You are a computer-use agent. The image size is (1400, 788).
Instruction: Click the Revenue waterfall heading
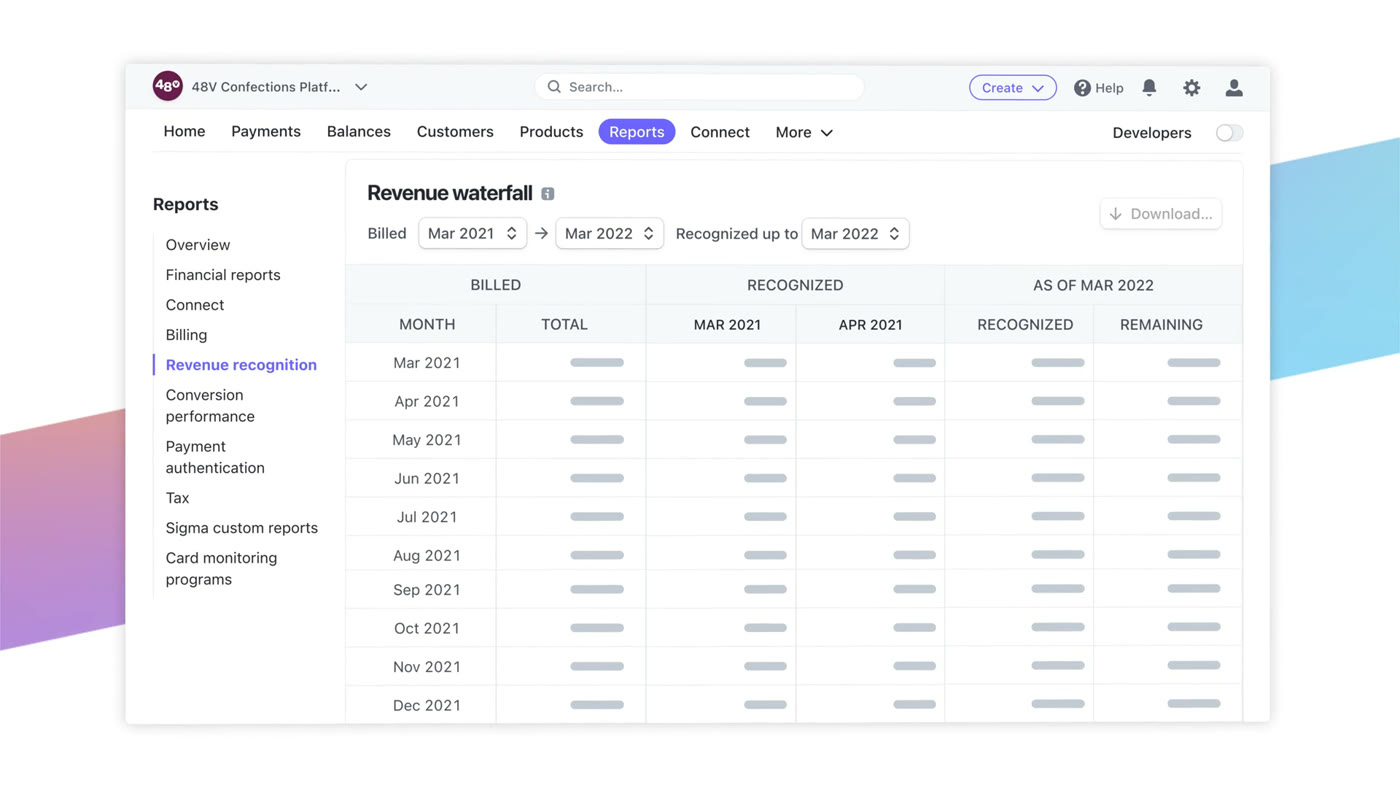[450, 193]
